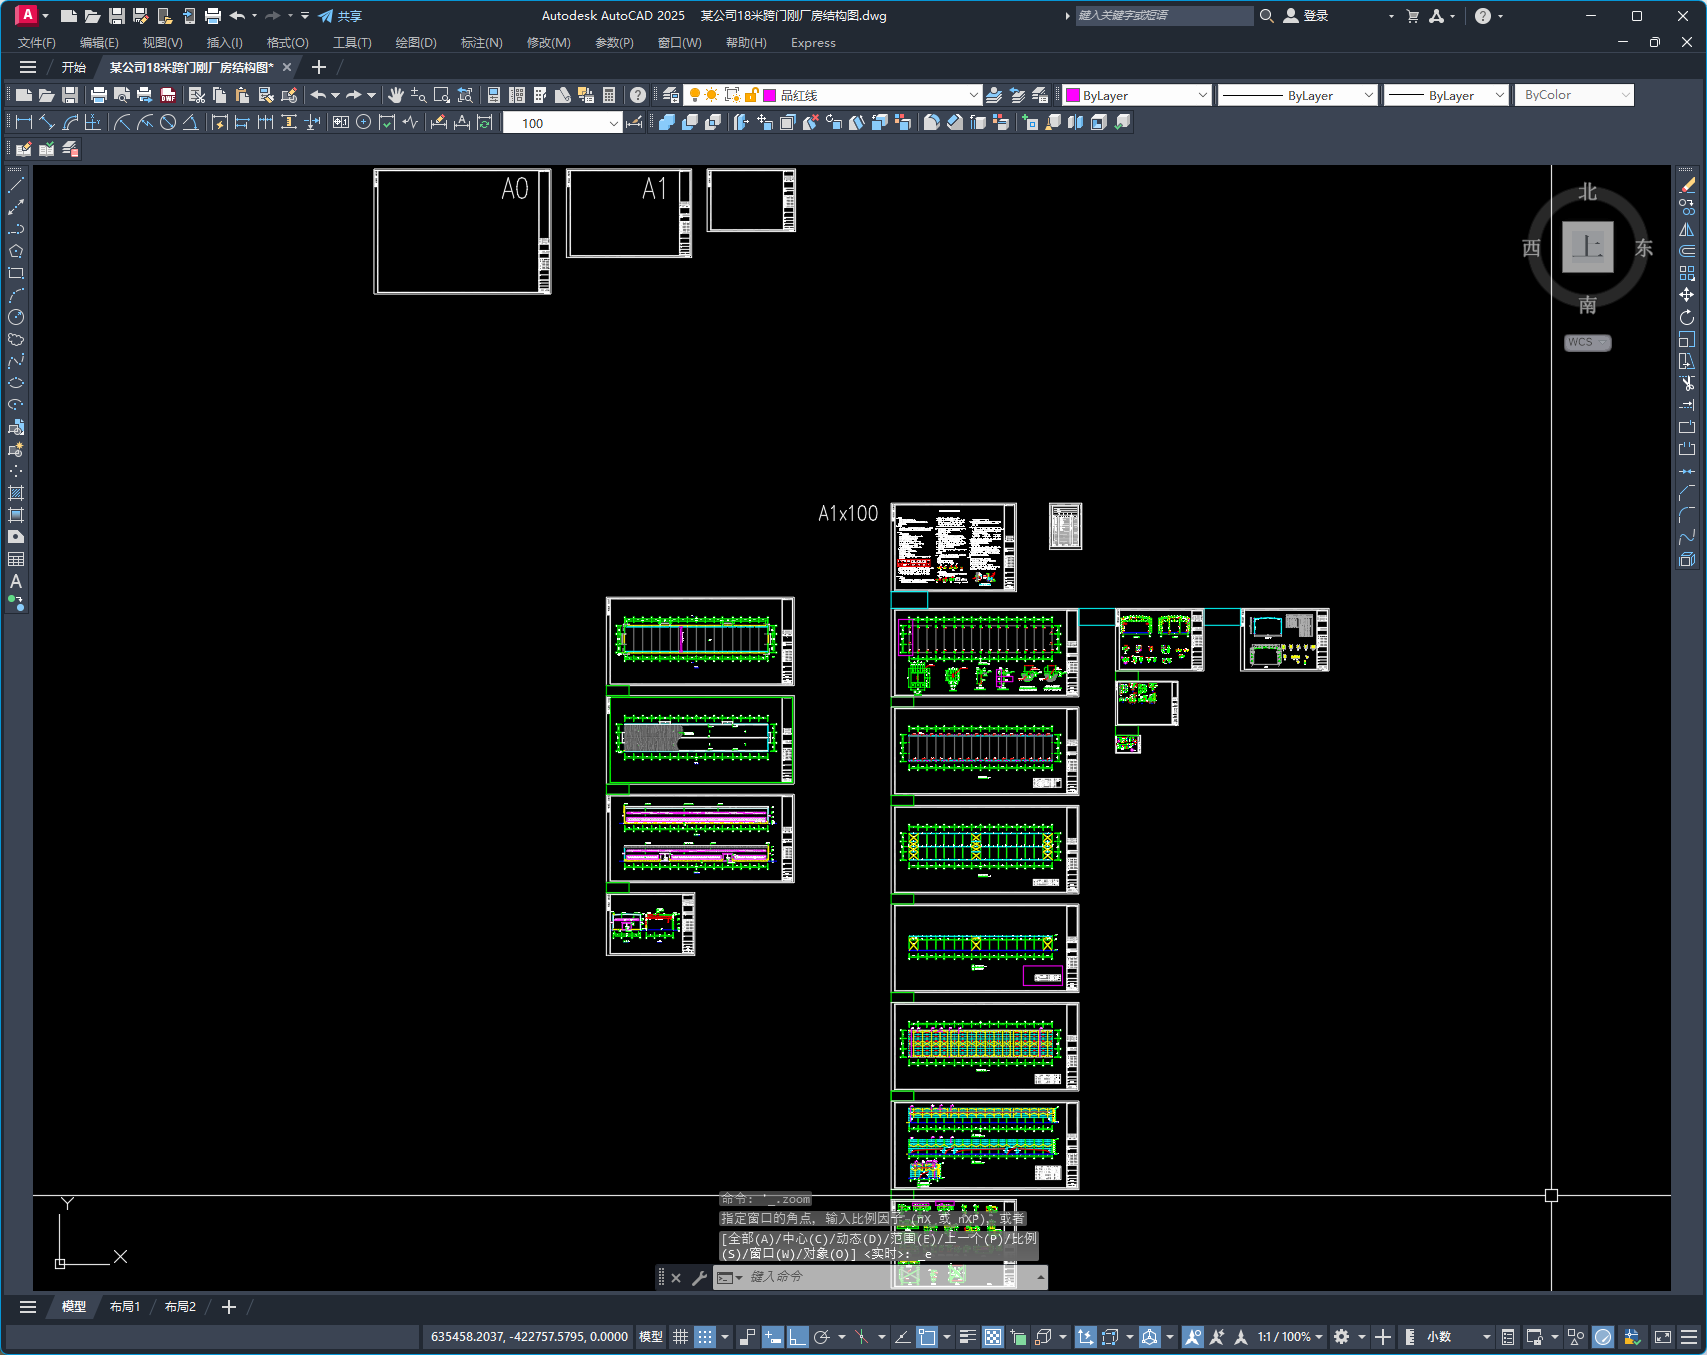Select the Hatch draw tool
Screen dimensions: 1707x1355
pos(16,493)
